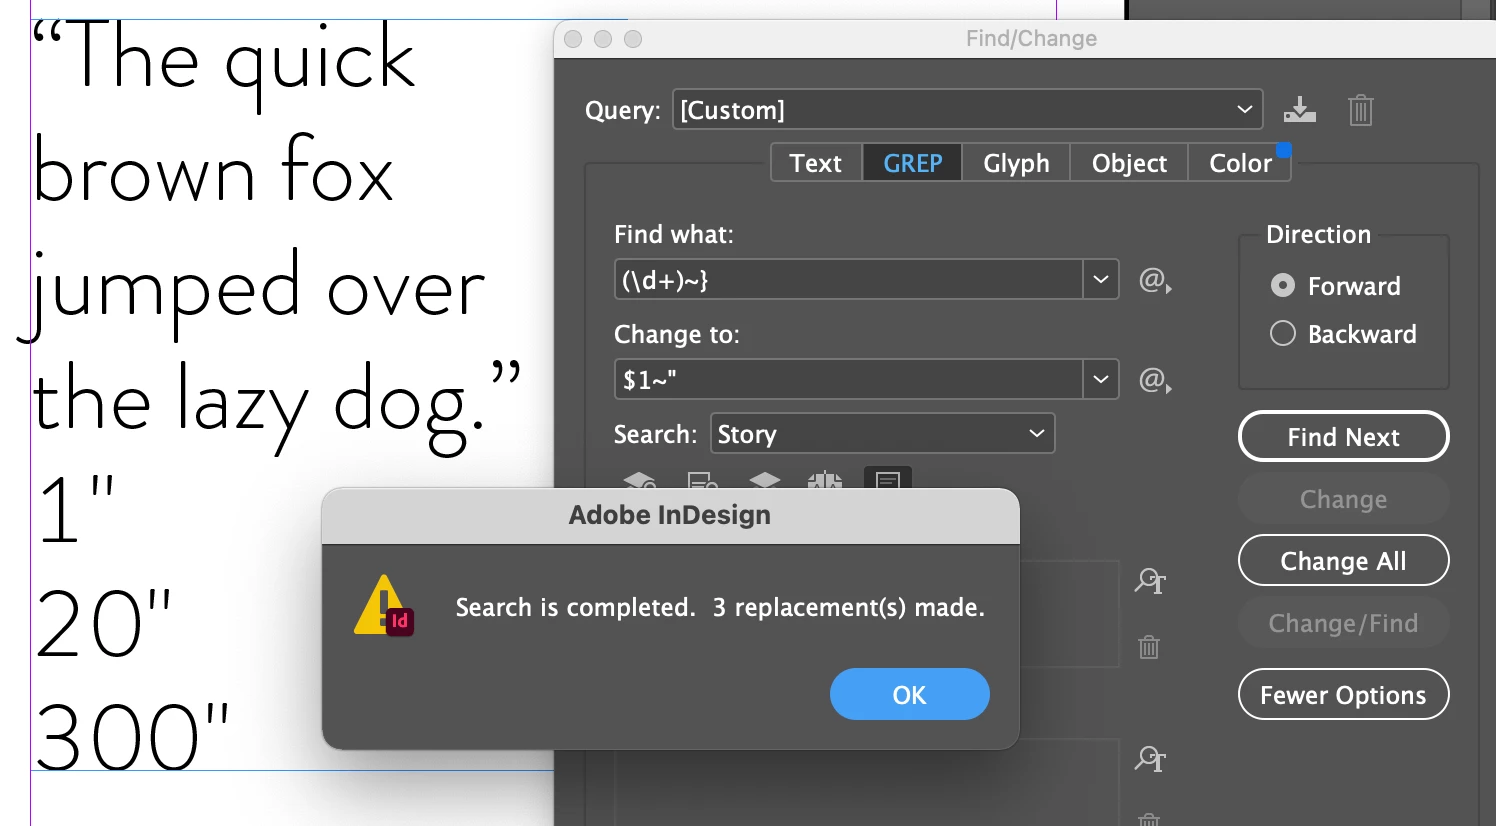
Task: Click the Change All button
Action: [1343, 561]
